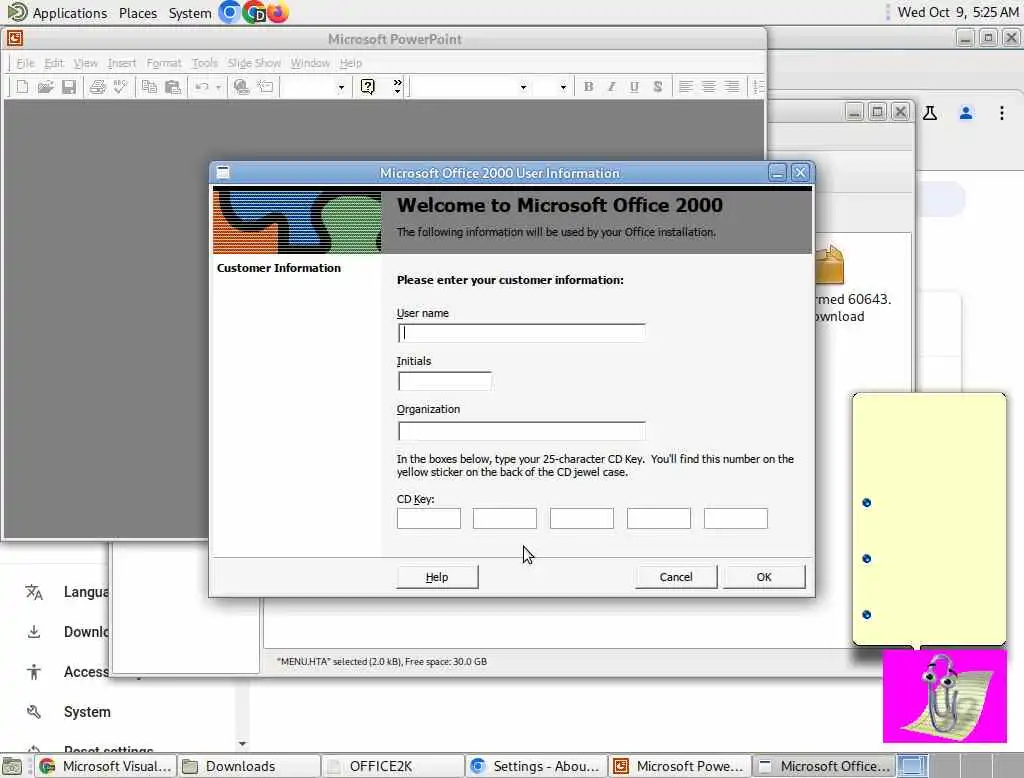
Task: Open the System menu in top panel
Action: click(x=190, y=13)
